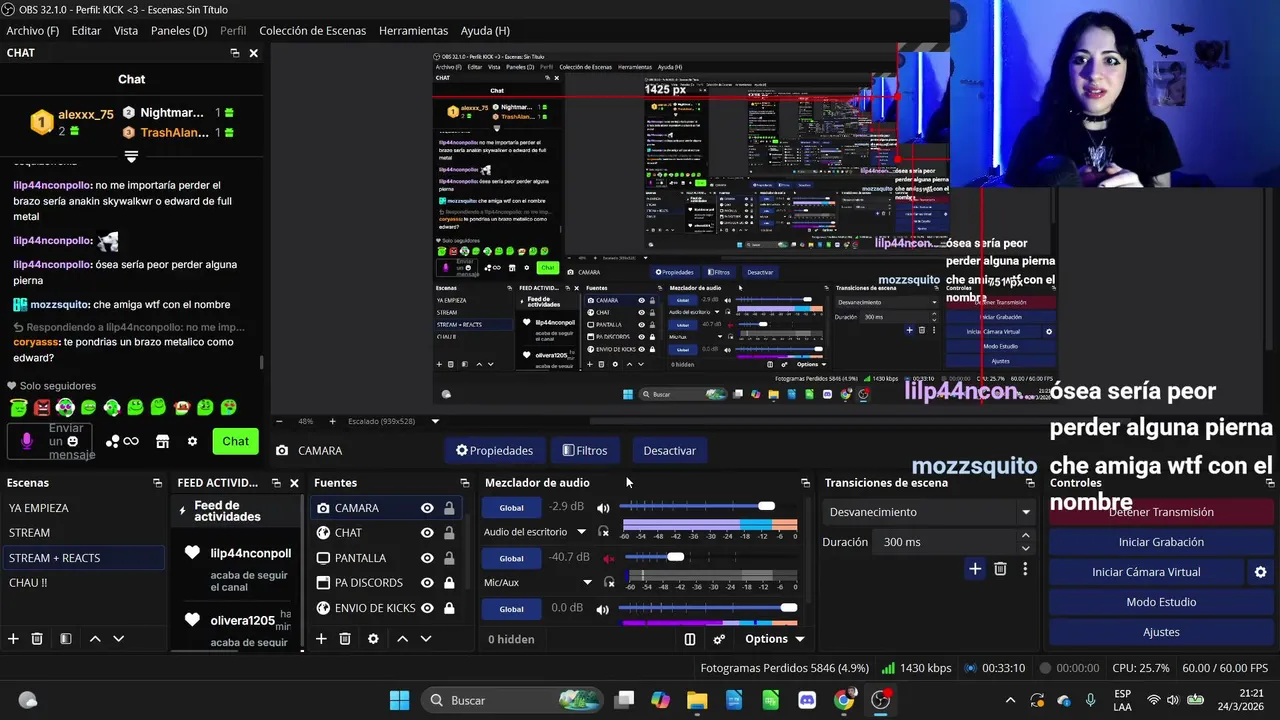The image size is (1280, 720).
Task: Hide the PANTALLA source
Action: 427,558
